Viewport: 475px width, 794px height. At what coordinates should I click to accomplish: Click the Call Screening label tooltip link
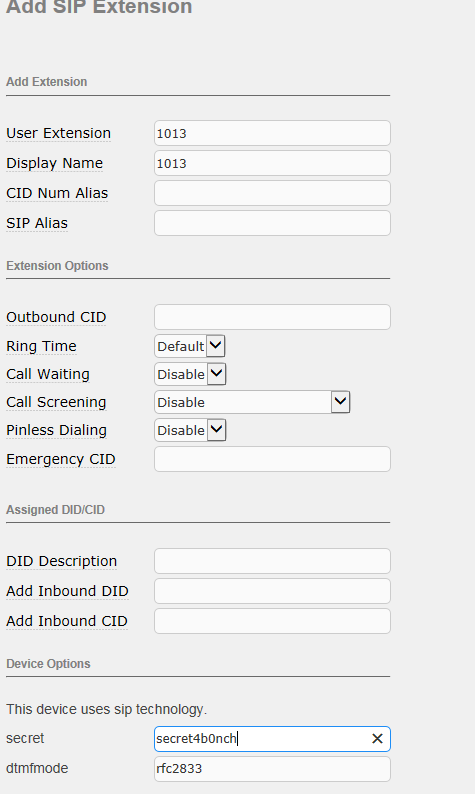[56, 402]
